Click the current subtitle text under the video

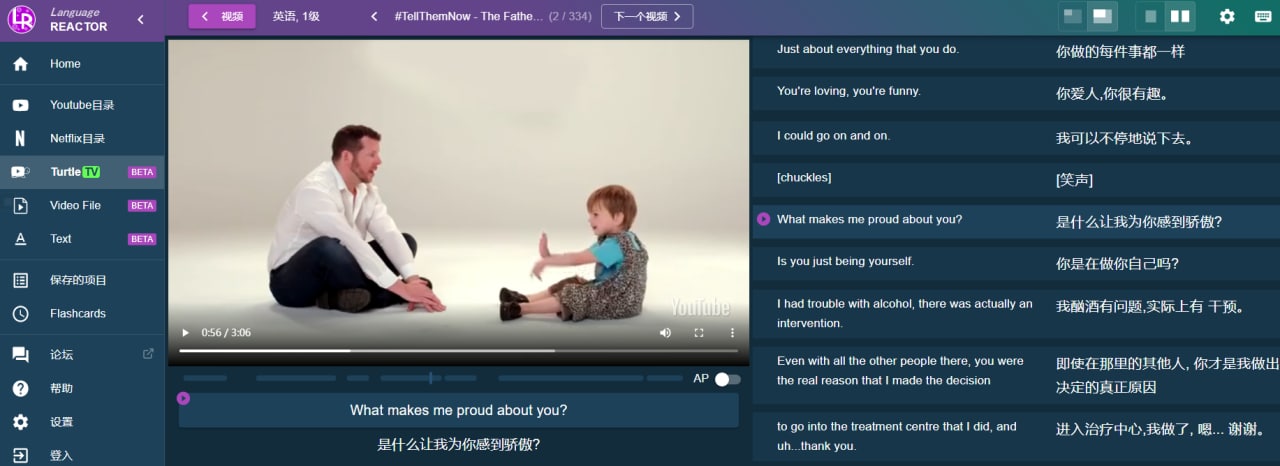458,410
